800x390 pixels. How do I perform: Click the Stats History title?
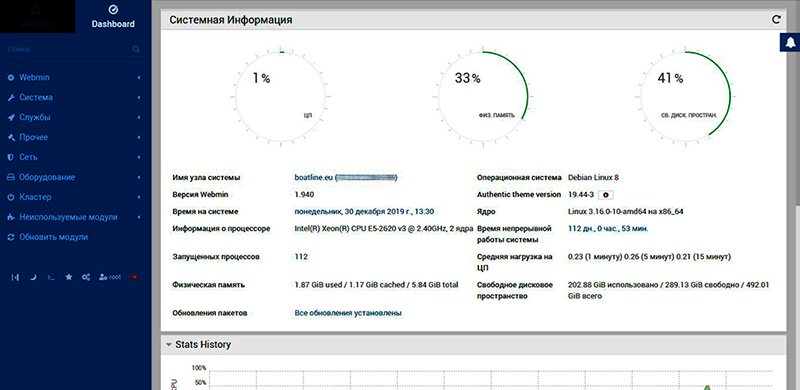pyautogui.click(x=203, y=345)
